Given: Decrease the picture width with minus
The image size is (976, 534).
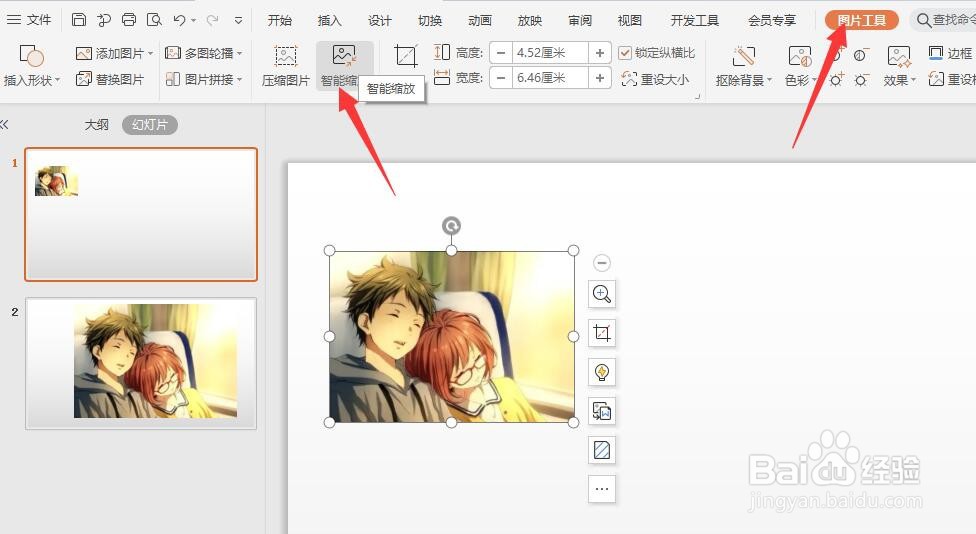Looking at the screenshot, I should pyautogui.click(x=501, y=78).
